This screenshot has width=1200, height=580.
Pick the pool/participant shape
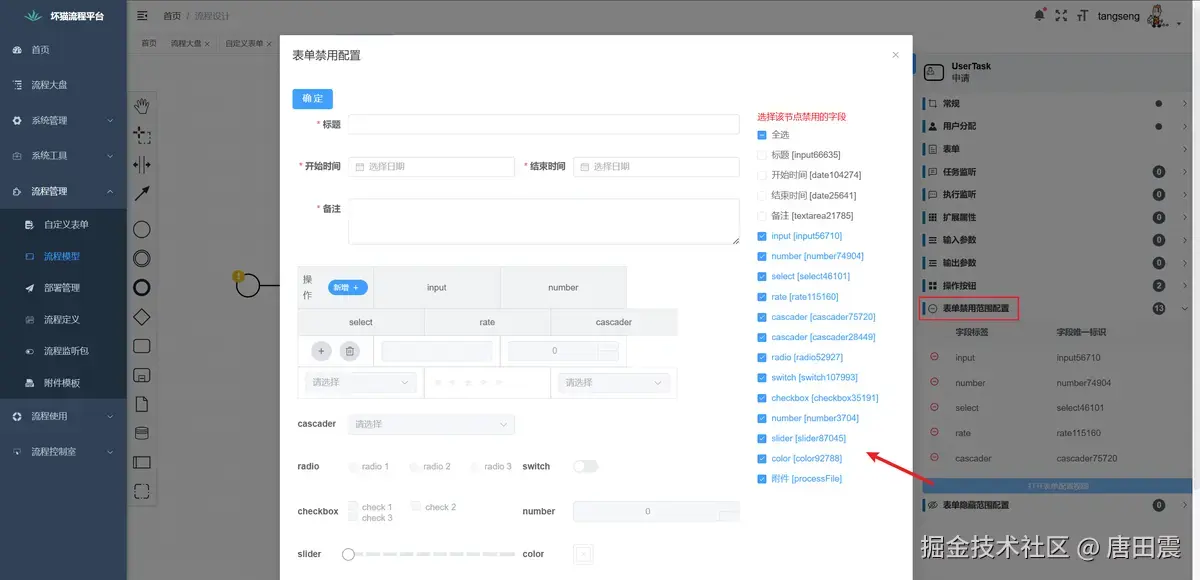coord(142,462)
